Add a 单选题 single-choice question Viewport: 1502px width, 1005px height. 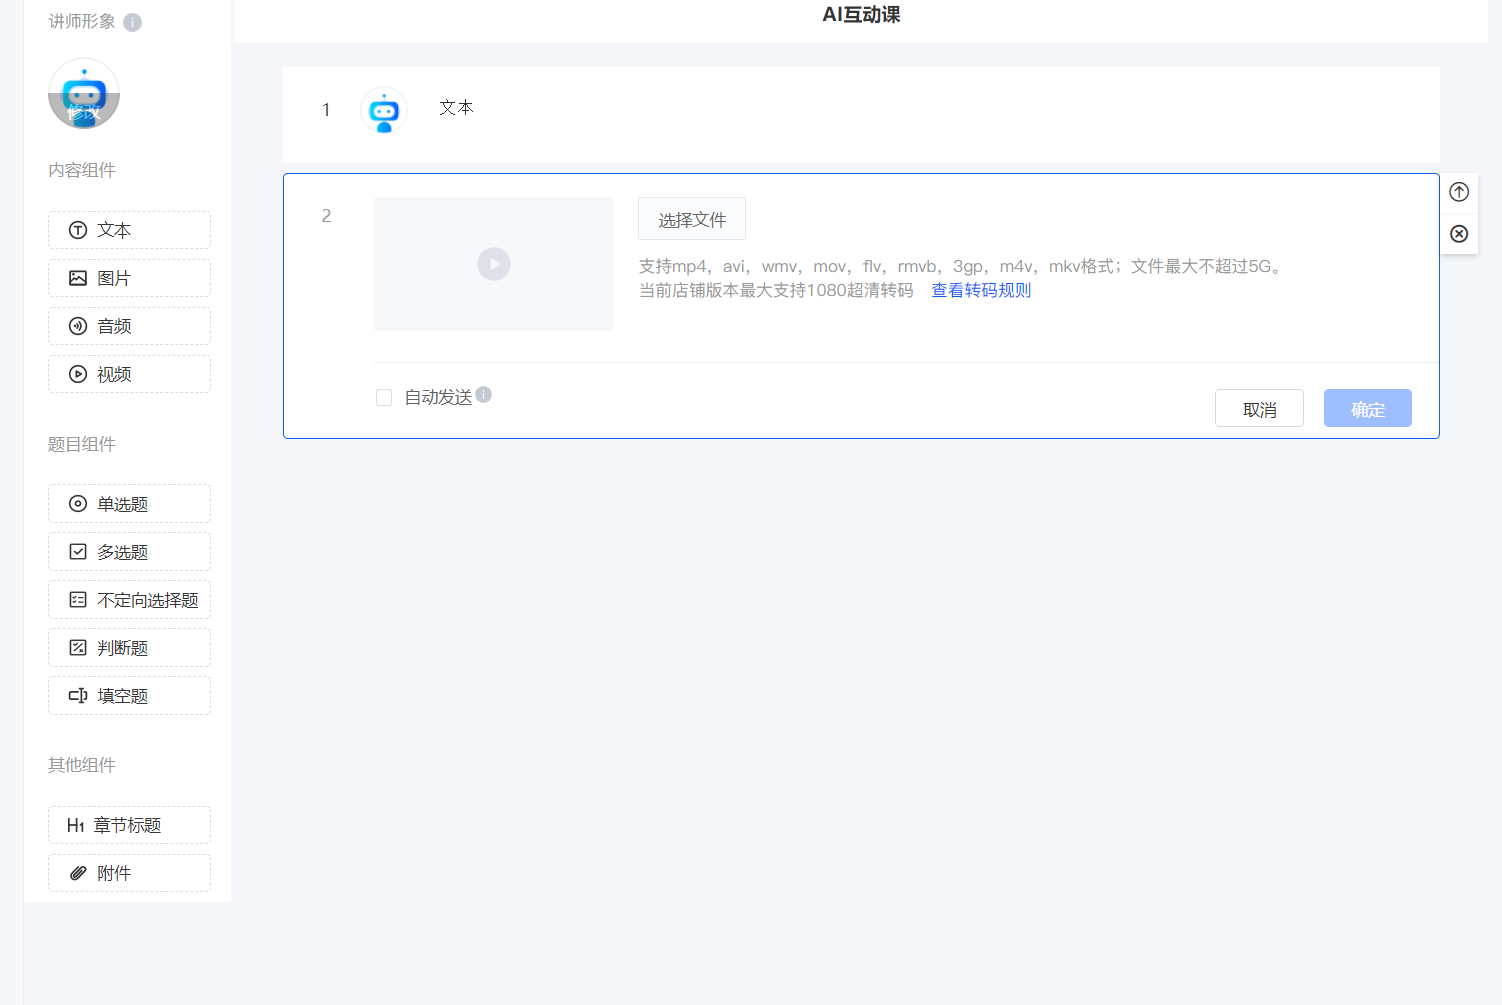(x=129, y=504)
